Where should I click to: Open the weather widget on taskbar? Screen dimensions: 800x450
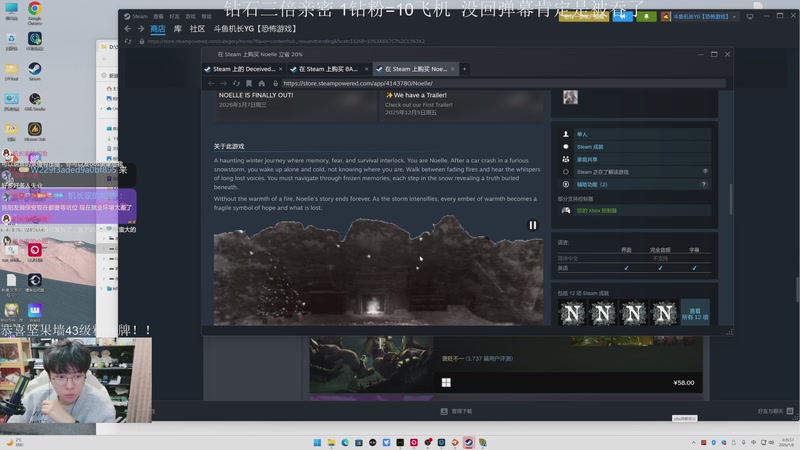pos(14,442)
